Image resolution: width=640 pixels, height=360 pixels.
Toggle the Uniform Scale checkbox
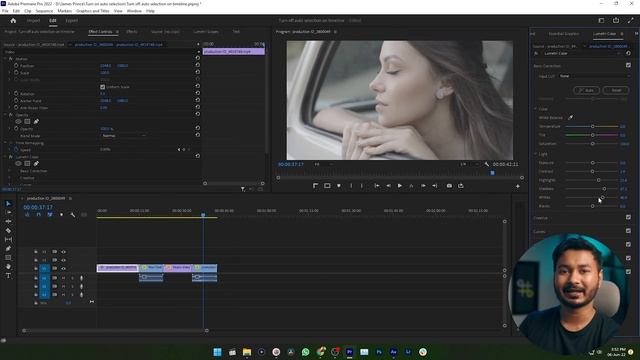click(102, 87)
